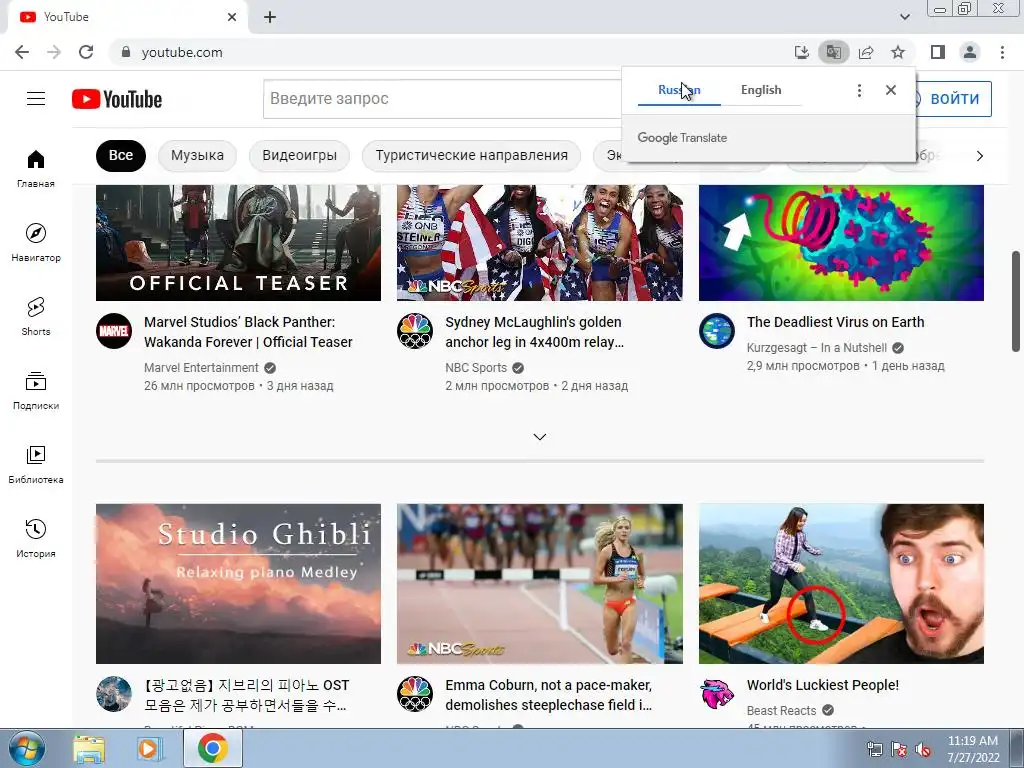Go back with browser back arrow
The image size is (1024, 768).
pyautogui.click(x=22, y=52)
